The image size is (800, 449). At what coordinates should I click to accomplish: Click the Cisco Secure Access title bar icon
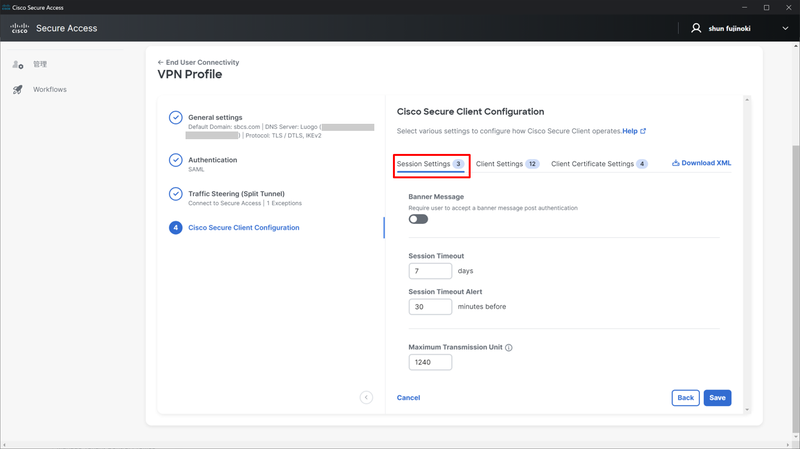(6, 7)
